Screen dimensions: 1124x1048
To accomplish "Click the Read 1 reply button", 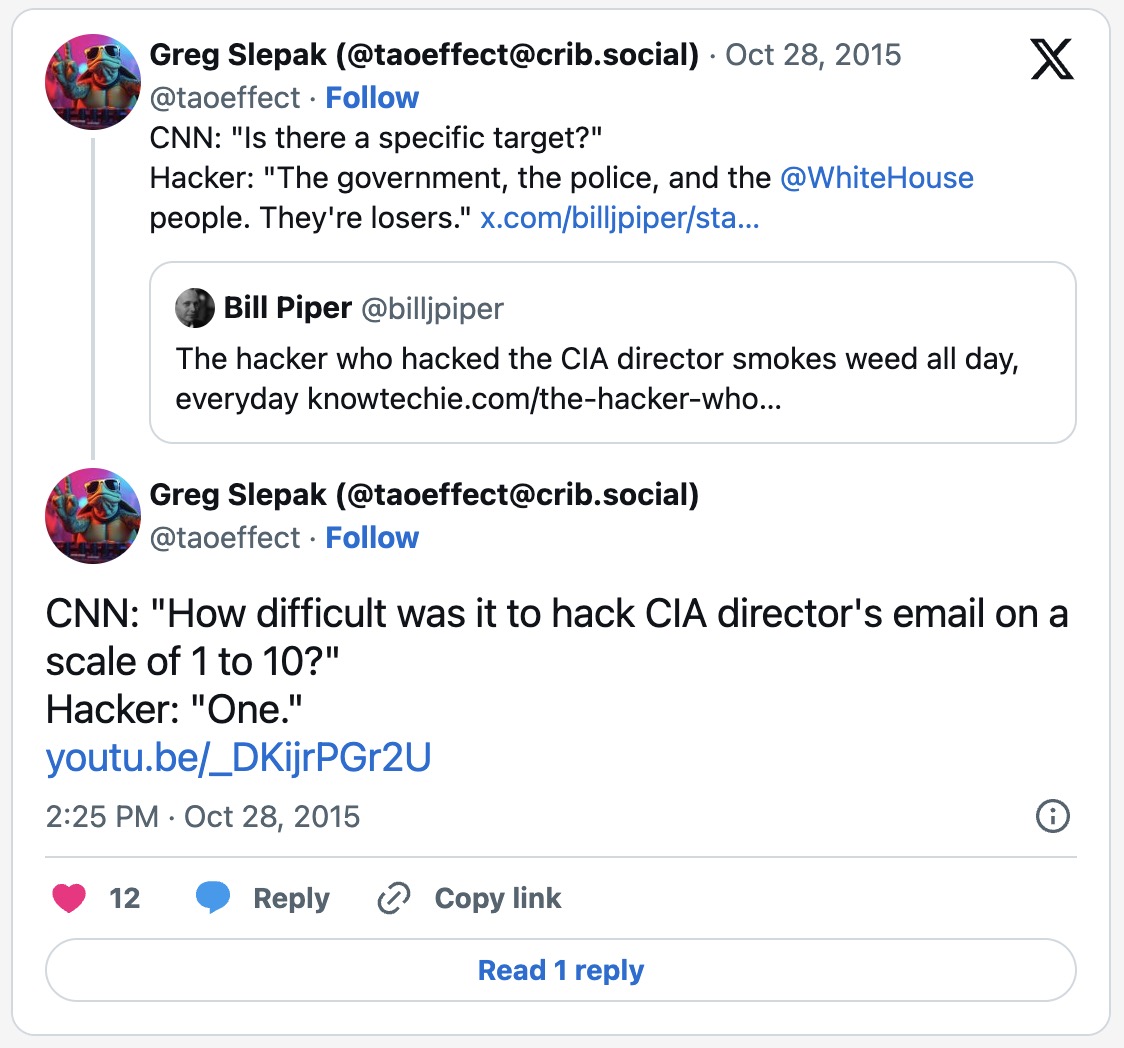I will (561, 970).
